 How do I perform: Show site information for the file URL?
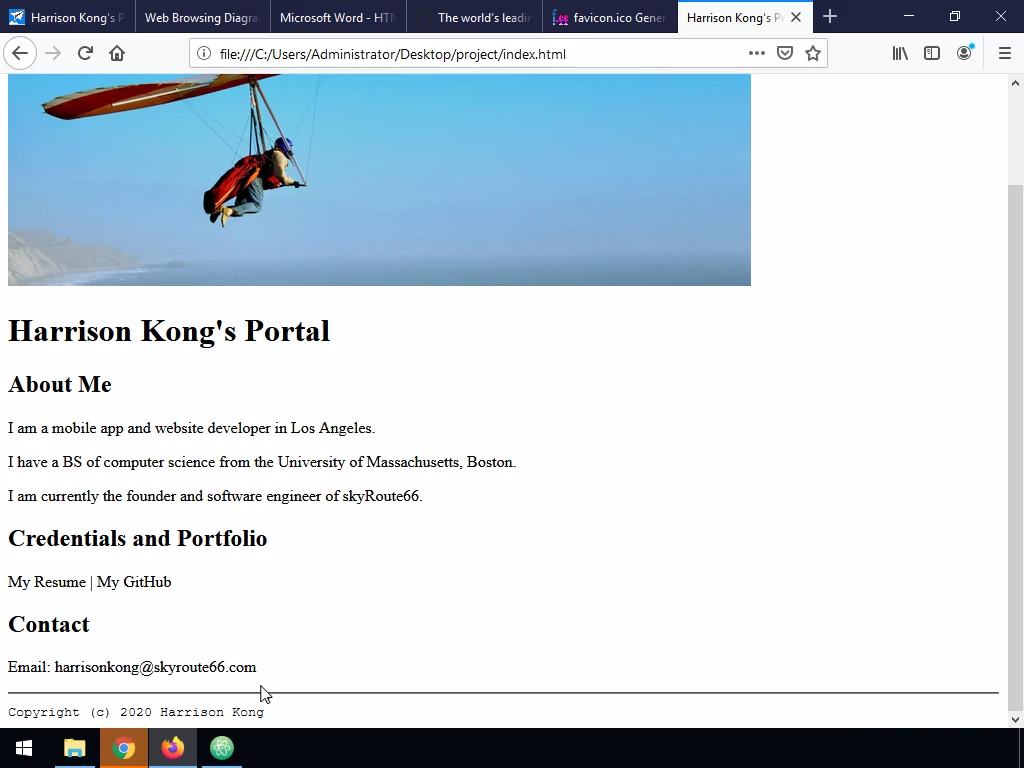click(x=204, y=54)
